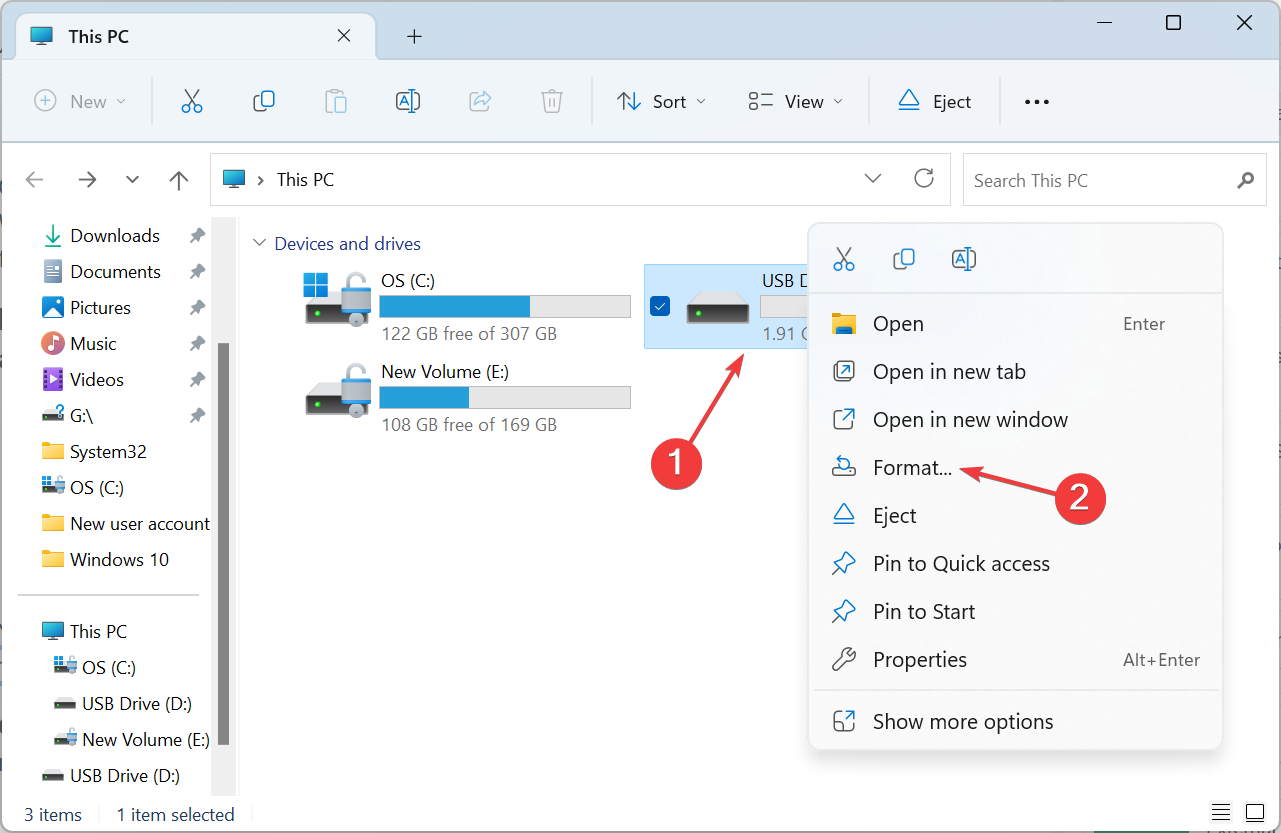The height and width of the screenshot is (833, 1281).
Task: Click the Copy icon in the toolbar
Action: [x=264, y=101]
